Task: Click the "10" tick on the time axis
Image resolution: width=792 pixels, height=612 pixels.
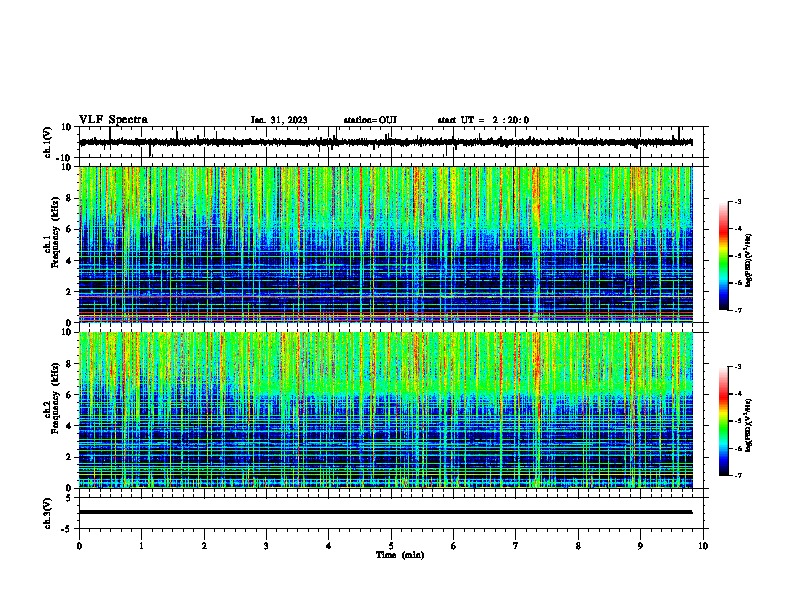Action: tap(703, 546)
